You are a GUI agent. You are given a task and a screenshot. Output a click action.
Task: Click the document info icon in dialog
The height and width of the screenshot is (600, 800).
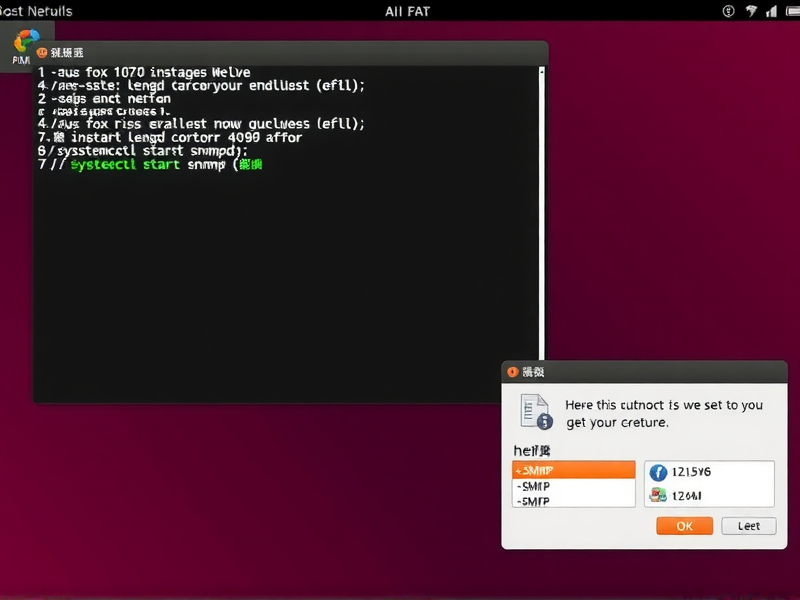535,412
